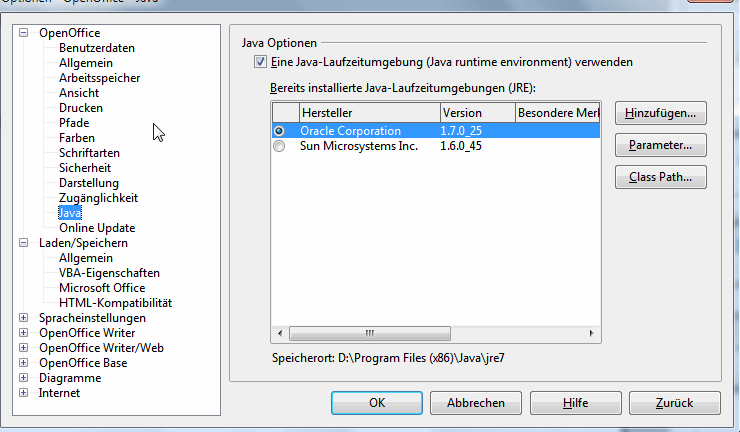Image resolution: width=740 pixels, height=432 pixels.
Task: Expand the OpenOffice Base tree node
Action: (25, 363)
